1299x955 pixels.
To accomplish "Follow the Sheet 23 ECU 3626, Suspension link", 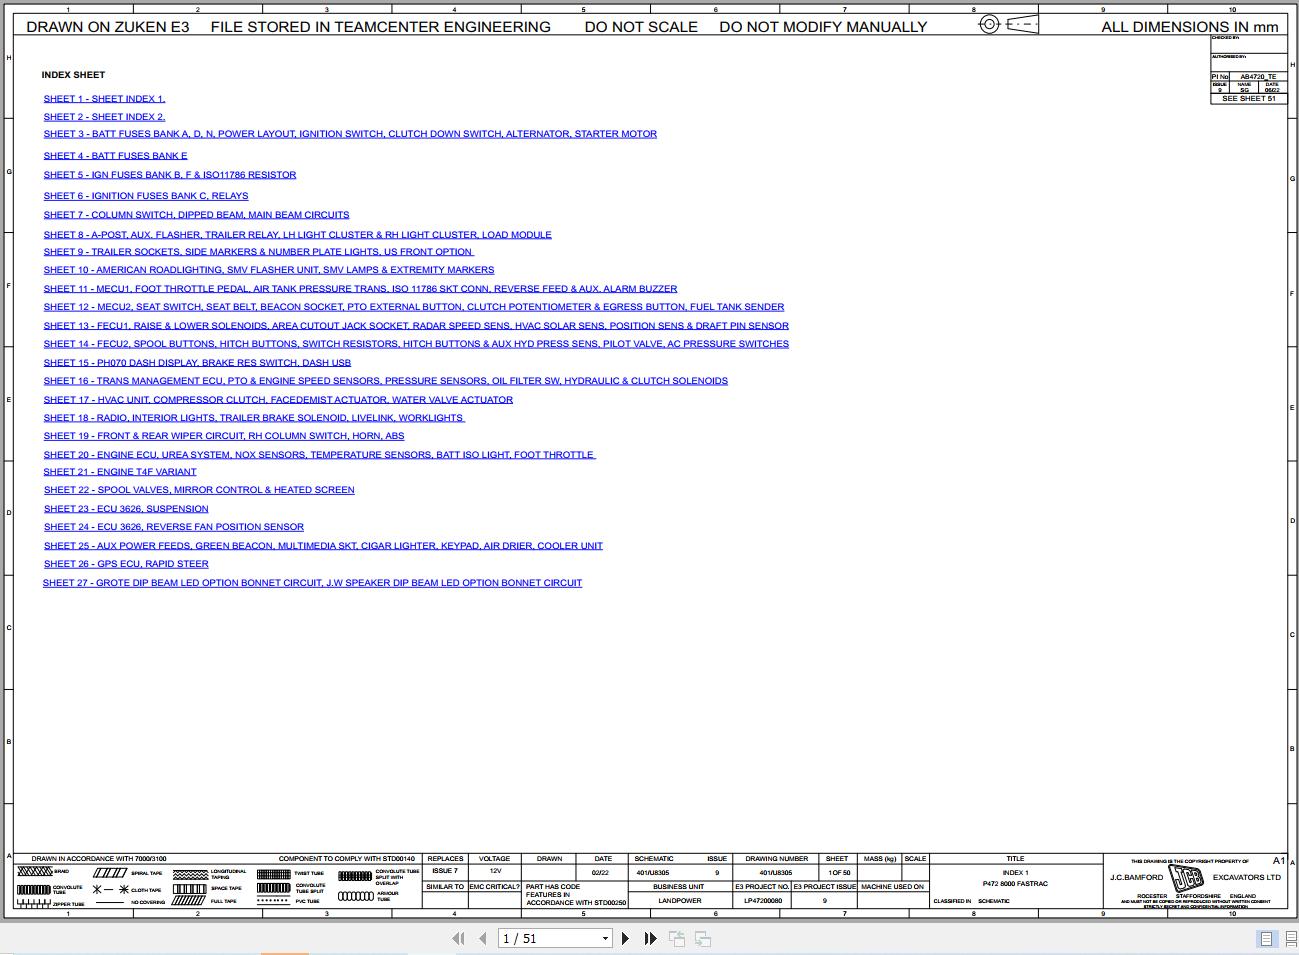I will [126, 509].
